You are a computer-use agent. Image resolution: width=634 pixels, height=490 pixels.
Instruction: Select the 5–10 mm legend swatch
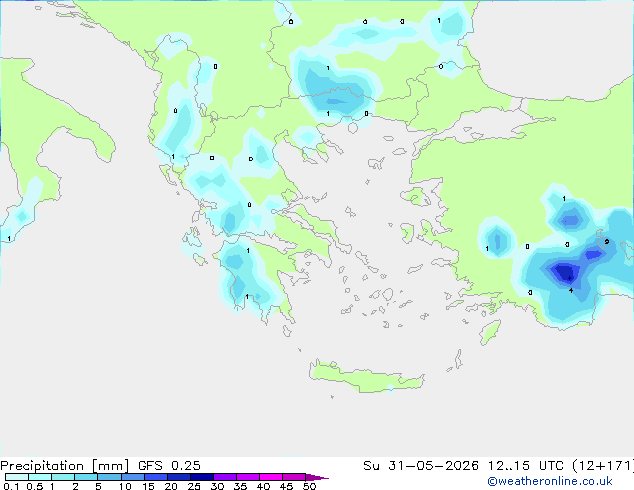[x=109, y=477]
